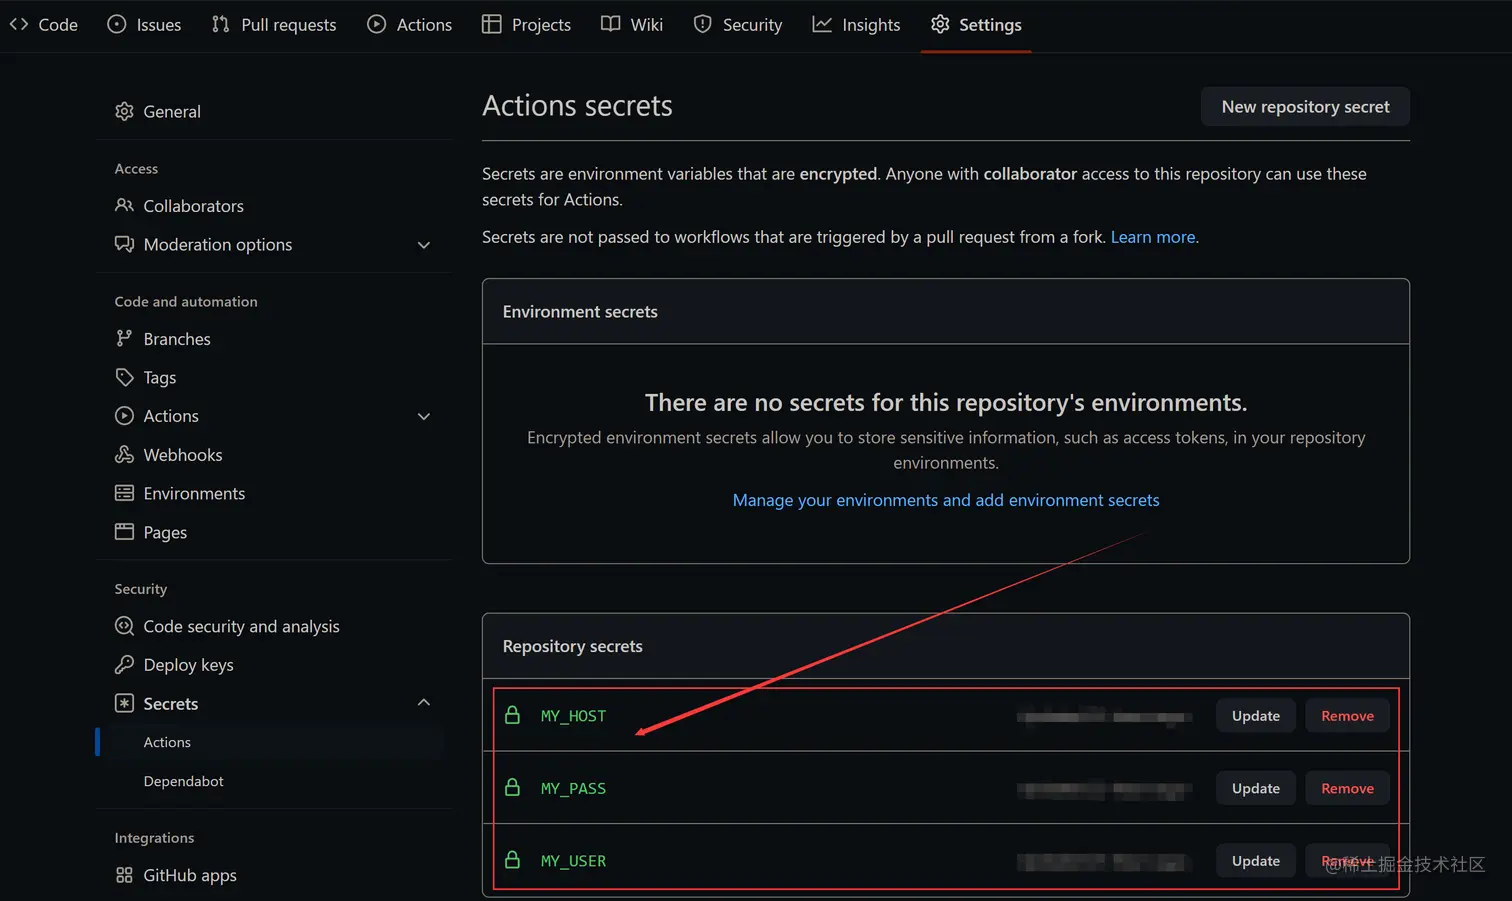1512x901 pixels.
Task: Open Manage your environments link
Action: [x=945, y=500]
